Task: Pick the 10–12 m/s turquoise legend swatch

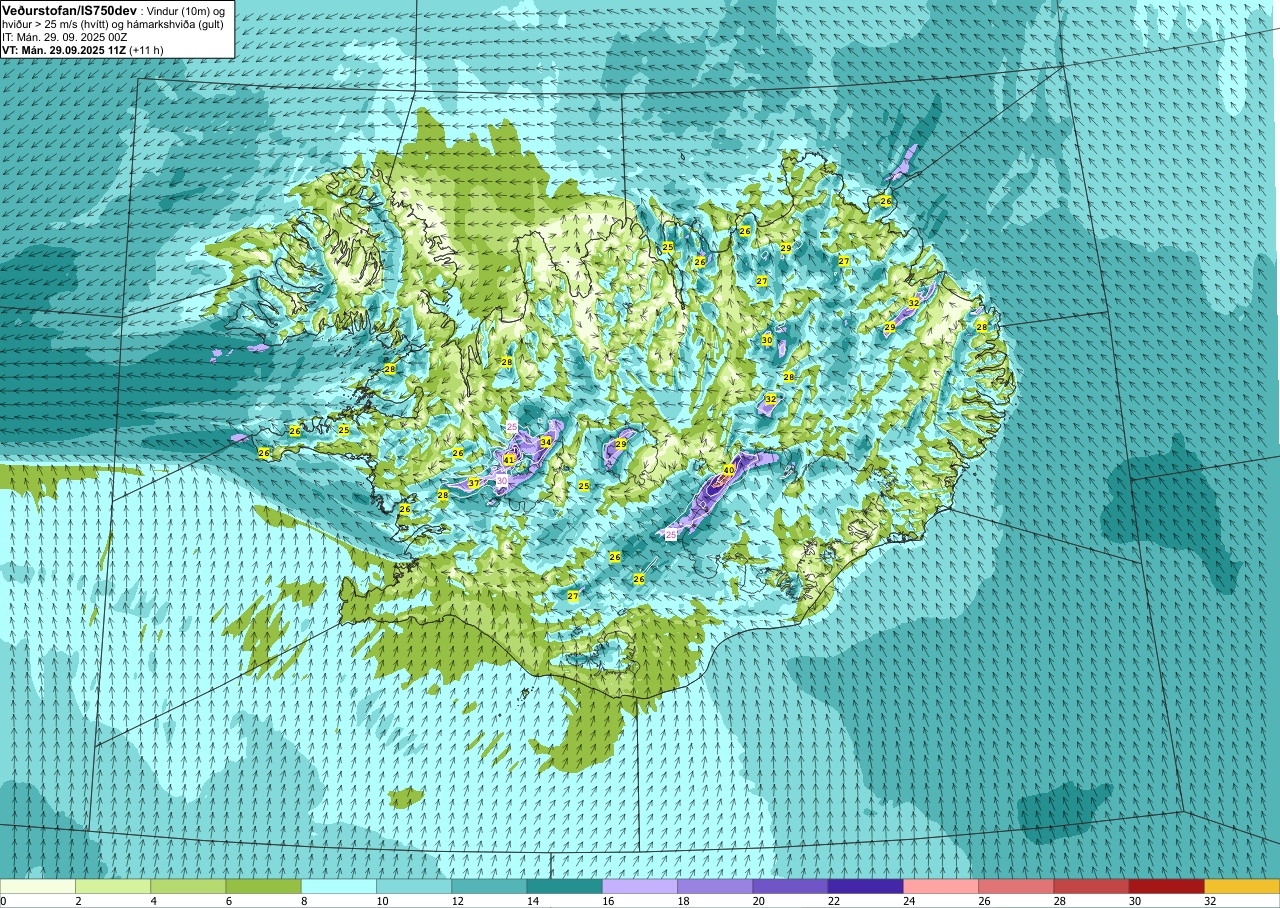Action: point(414,886)
